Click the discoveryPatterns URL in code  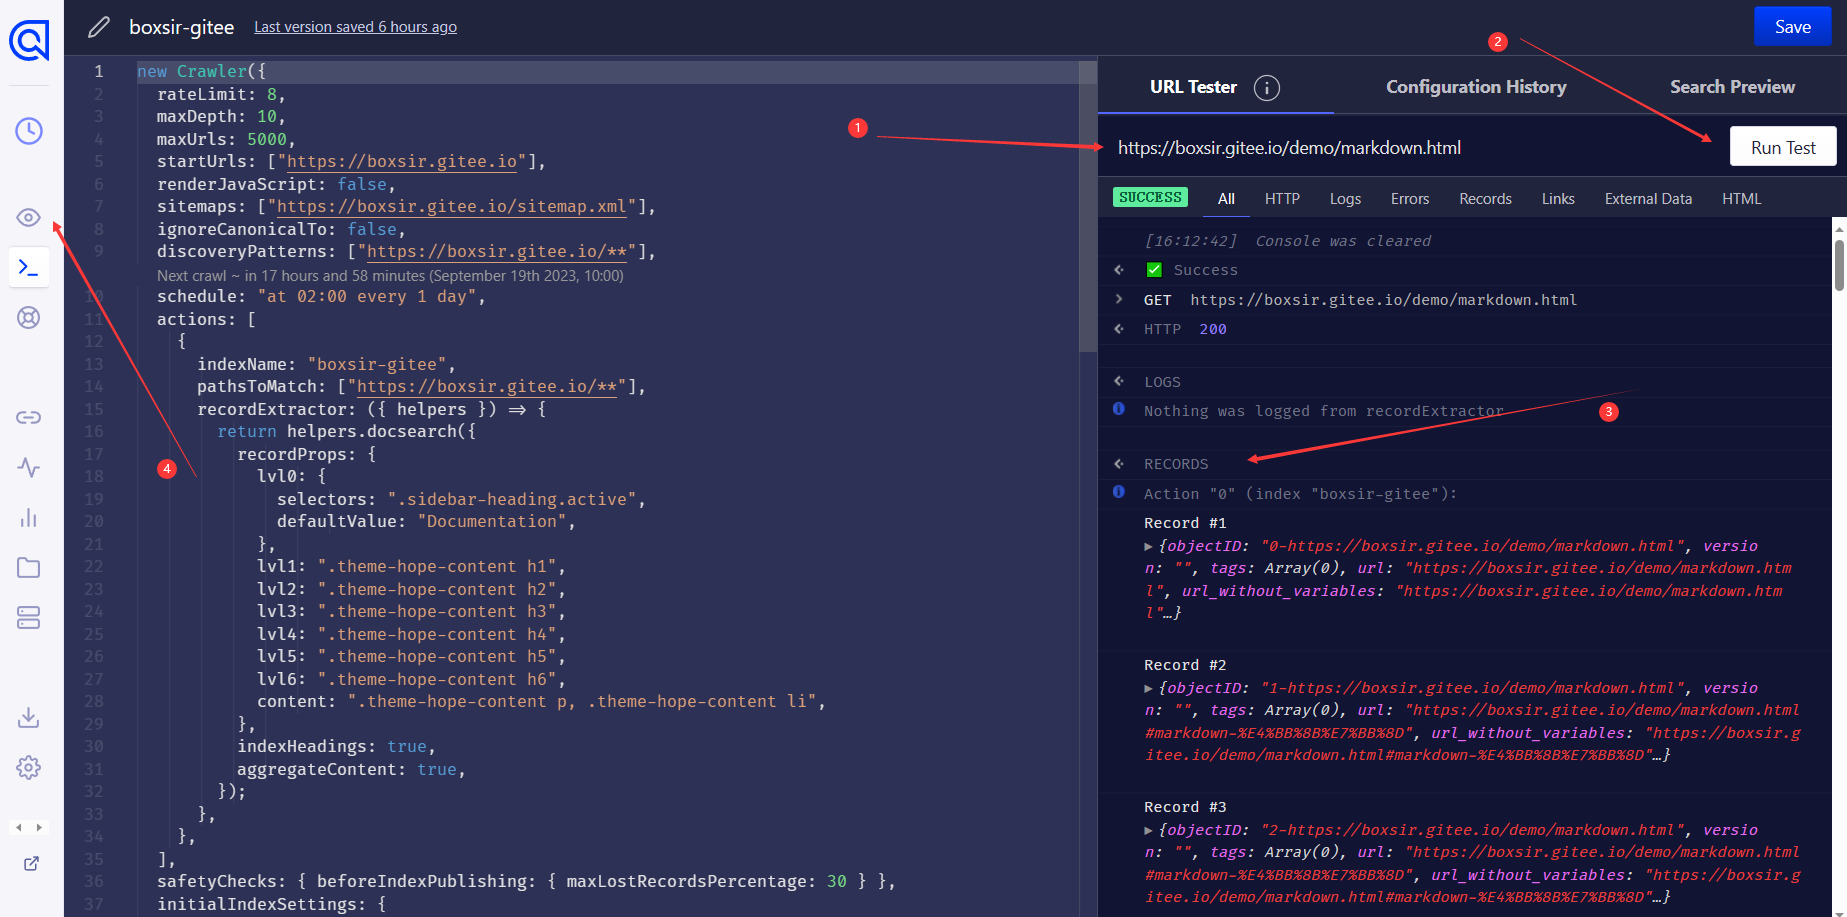(x=497, y=252)
